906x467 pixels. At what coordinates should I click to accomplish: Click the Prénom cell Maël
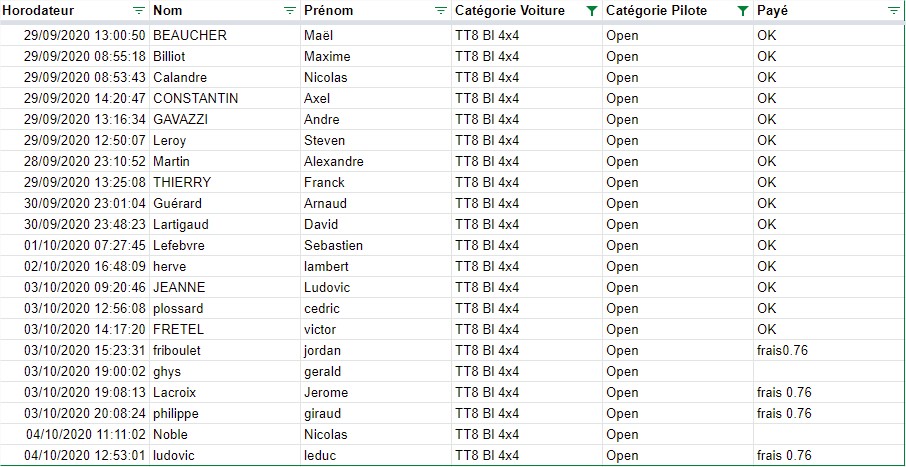(x=376, y=35)
